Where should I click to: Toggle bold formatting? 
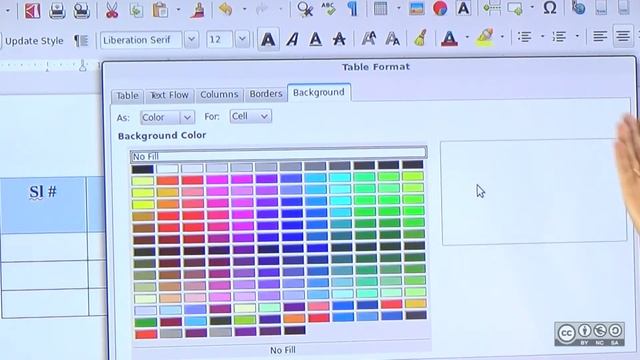pos(268,40)
